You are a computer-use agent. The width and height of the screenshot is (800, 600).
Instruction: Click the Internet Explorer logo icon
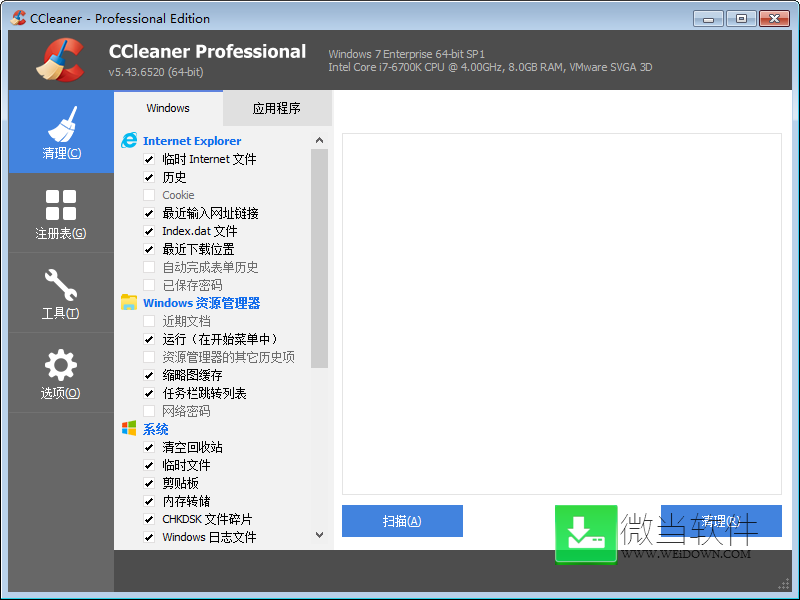129,141
